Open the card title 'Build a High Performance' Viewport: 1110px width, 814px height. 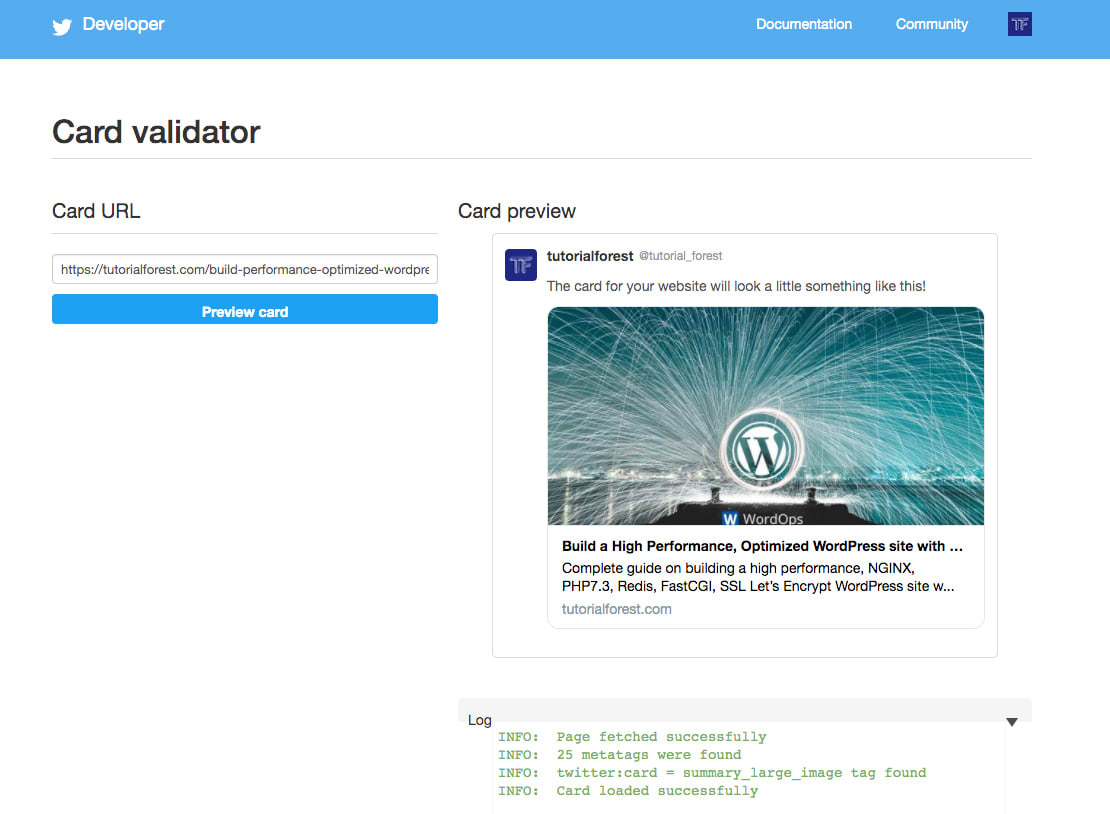click(x=762, y=546)
